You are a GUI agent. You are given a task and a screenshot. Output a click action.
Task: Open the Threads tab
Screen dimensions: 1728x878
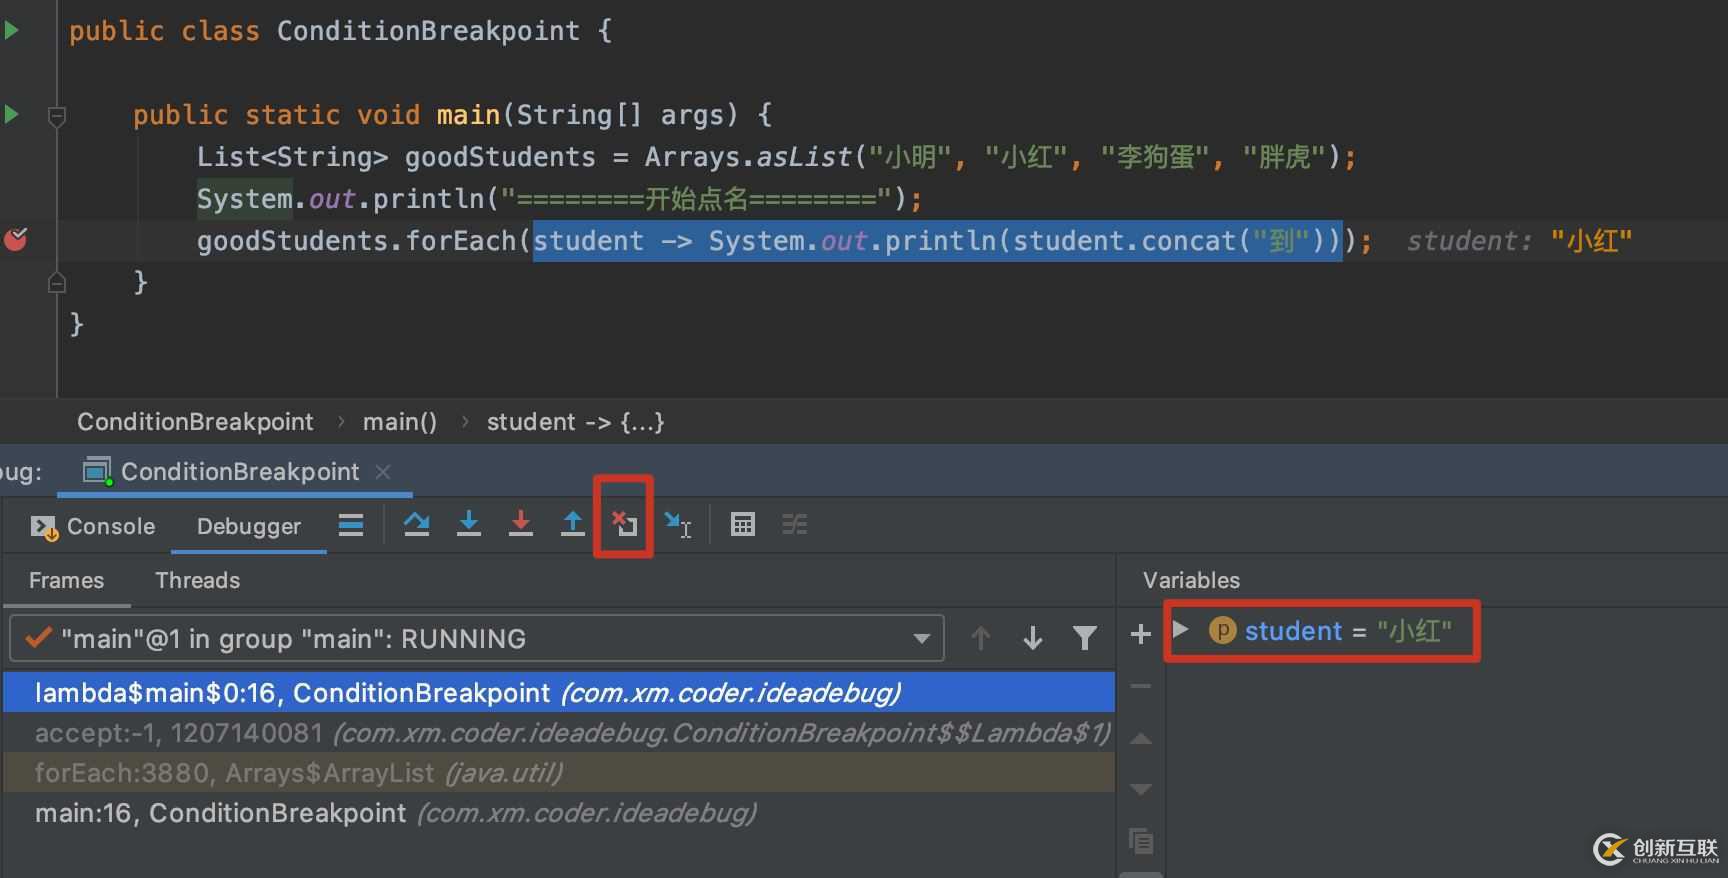[198, 580]
